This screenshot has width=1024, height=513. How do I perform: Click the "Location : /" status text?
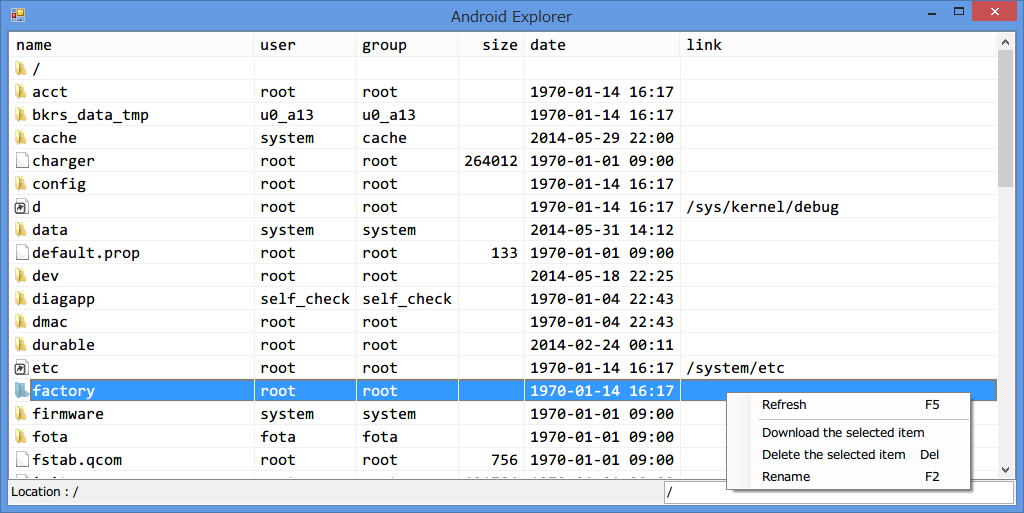click(x=44, y=492)
